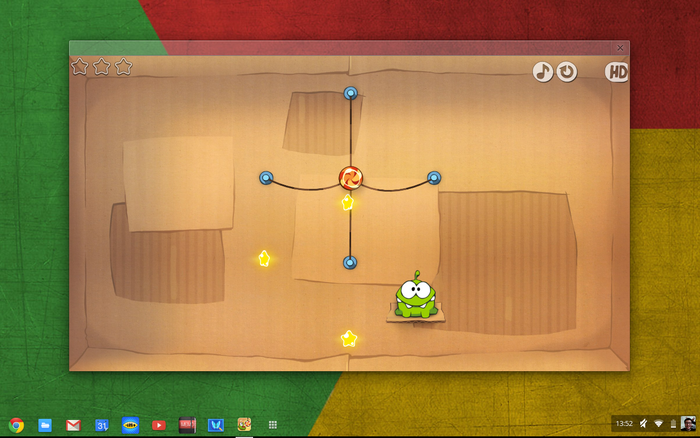Open the apps launcher grid
The height and width of the screenshot is (438, 700).
point(272,424)
